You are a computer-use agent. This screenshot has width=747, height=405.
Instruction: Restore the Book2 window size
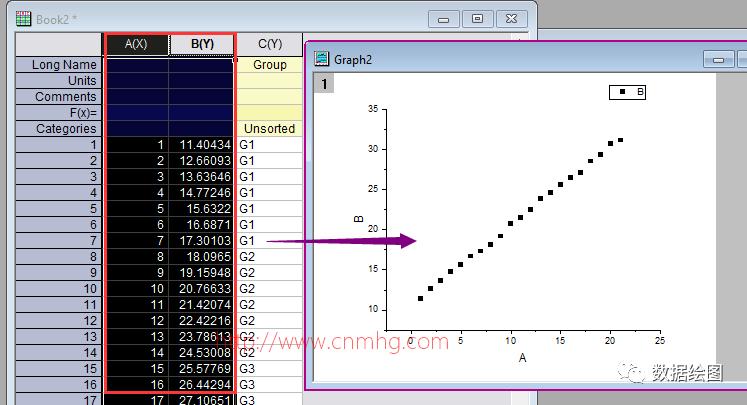coord(477,19)
